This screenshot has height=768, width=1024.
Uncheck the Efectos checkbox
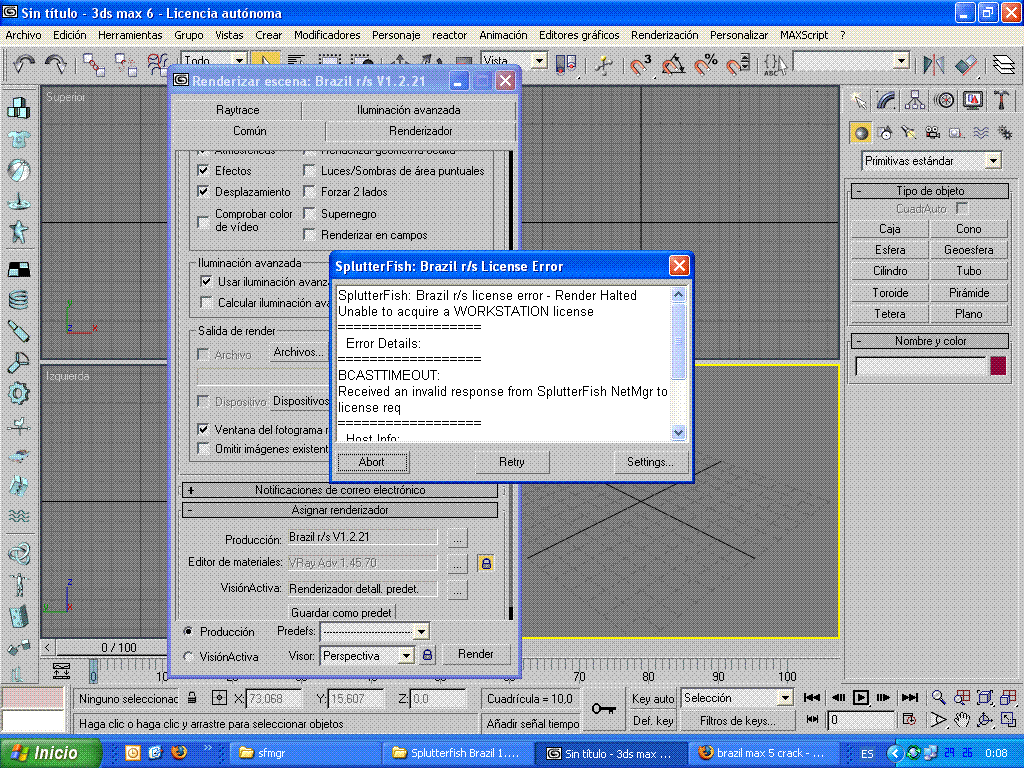pyautogui.click(x=203, y=170)
